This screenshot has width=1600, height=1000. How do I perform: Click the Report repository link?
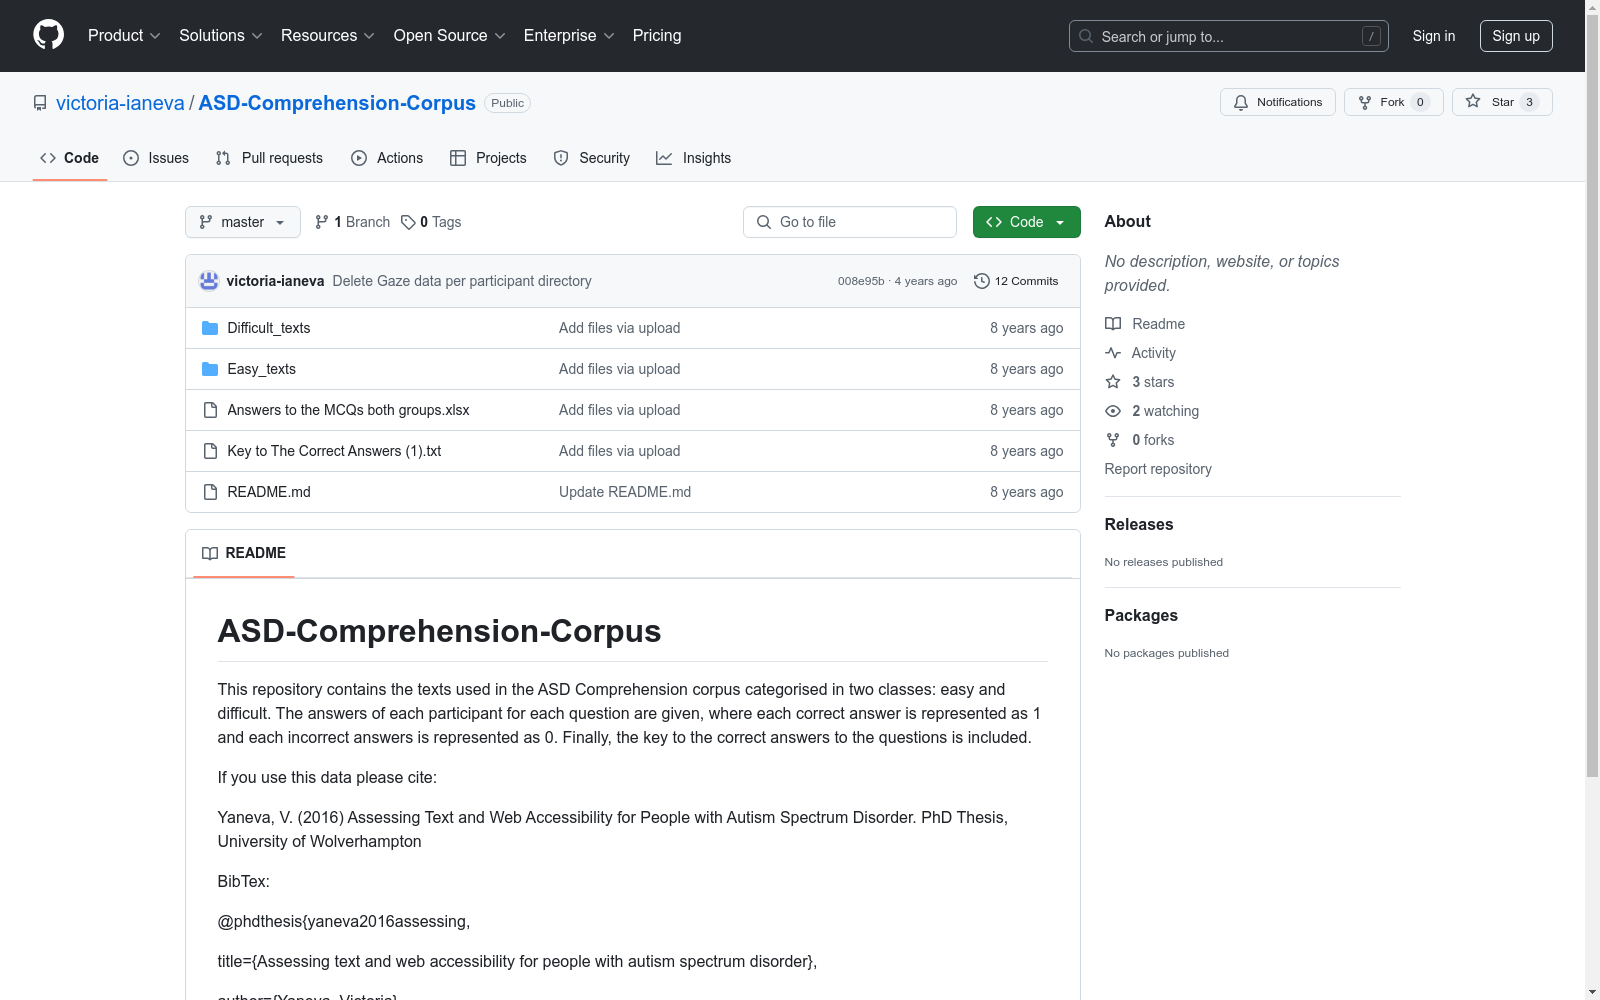(1158, 469)
